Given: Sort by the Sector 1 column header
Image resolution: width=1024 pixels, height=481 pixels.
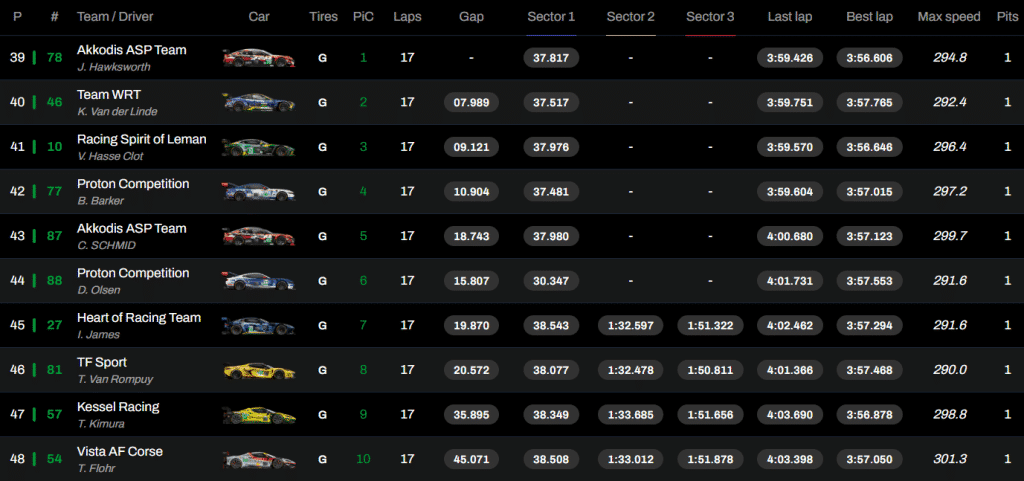Looking at the screenshot, I should coord(551,17).
